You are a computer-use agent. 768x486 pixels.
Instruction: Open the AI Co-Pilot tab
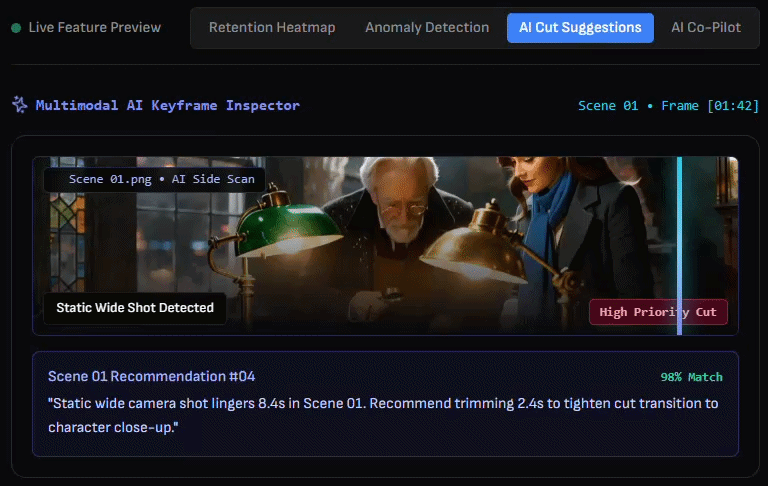[706, 27]
